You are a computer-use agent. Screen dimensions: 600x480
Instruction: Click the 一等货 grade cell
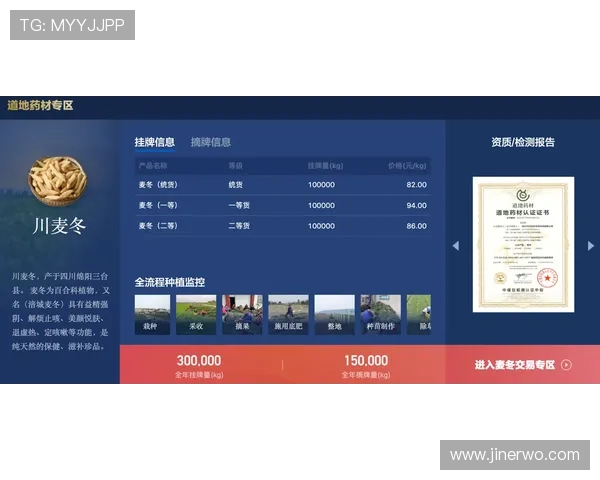[239, 206]
